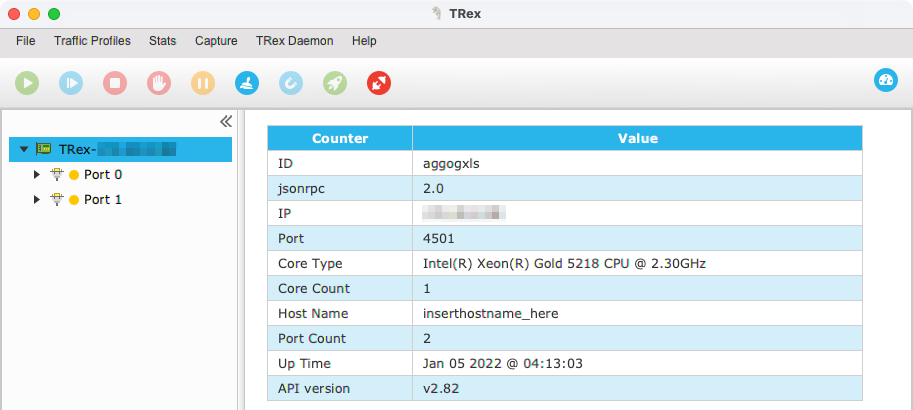Click the blurred IP value cell

pyautogui.click(x=638, y=213)
